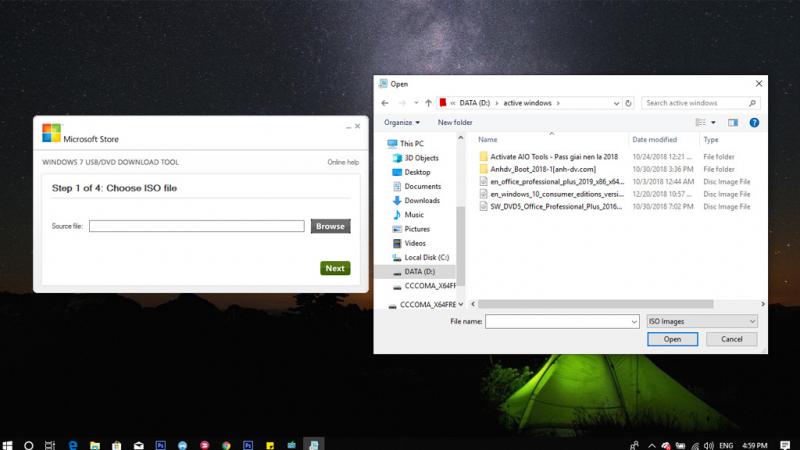Click the Windows Start button
Screen dimensions: 800x450
point(8,442)
